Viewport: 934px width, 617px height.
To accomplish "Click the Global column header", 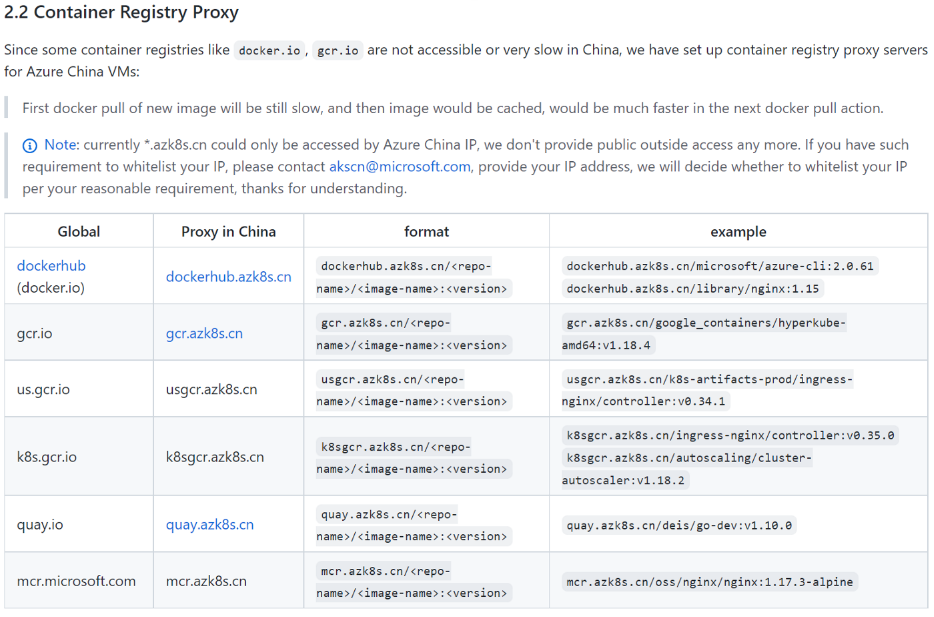I will (x=79, y=232).
